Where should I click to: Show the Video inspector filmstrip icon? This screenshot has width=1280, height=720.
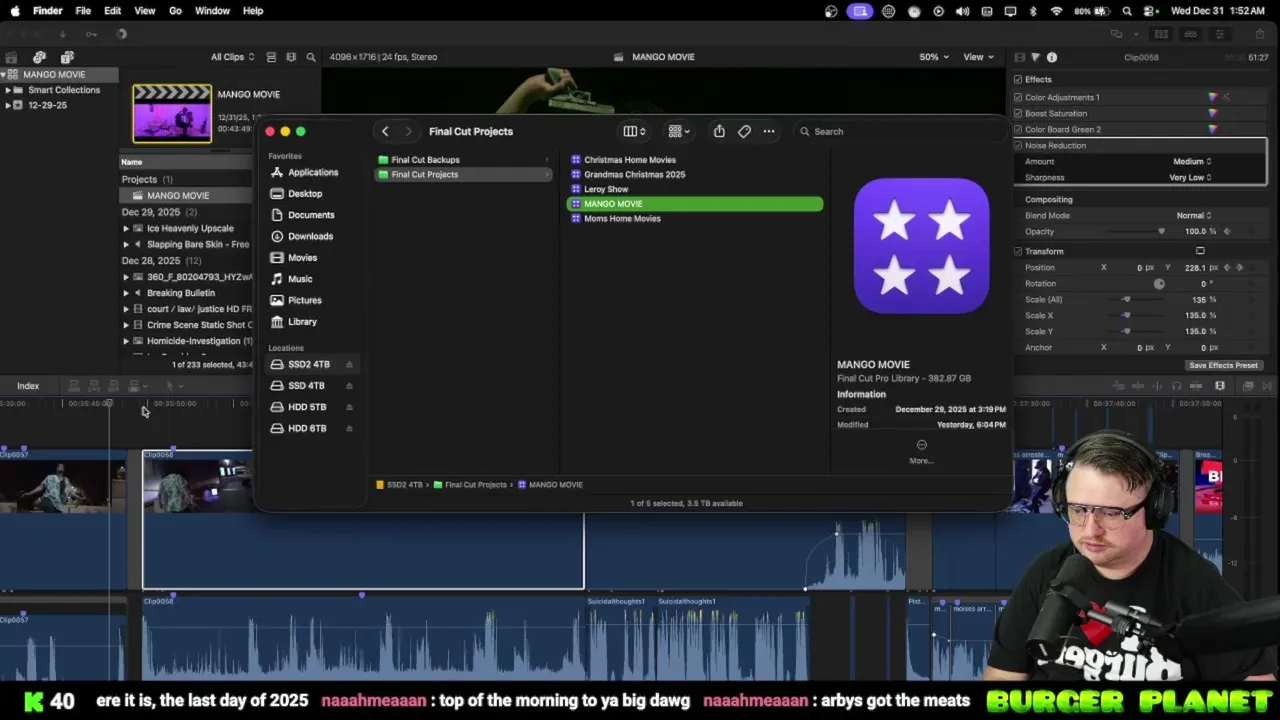click(1019, 57)
